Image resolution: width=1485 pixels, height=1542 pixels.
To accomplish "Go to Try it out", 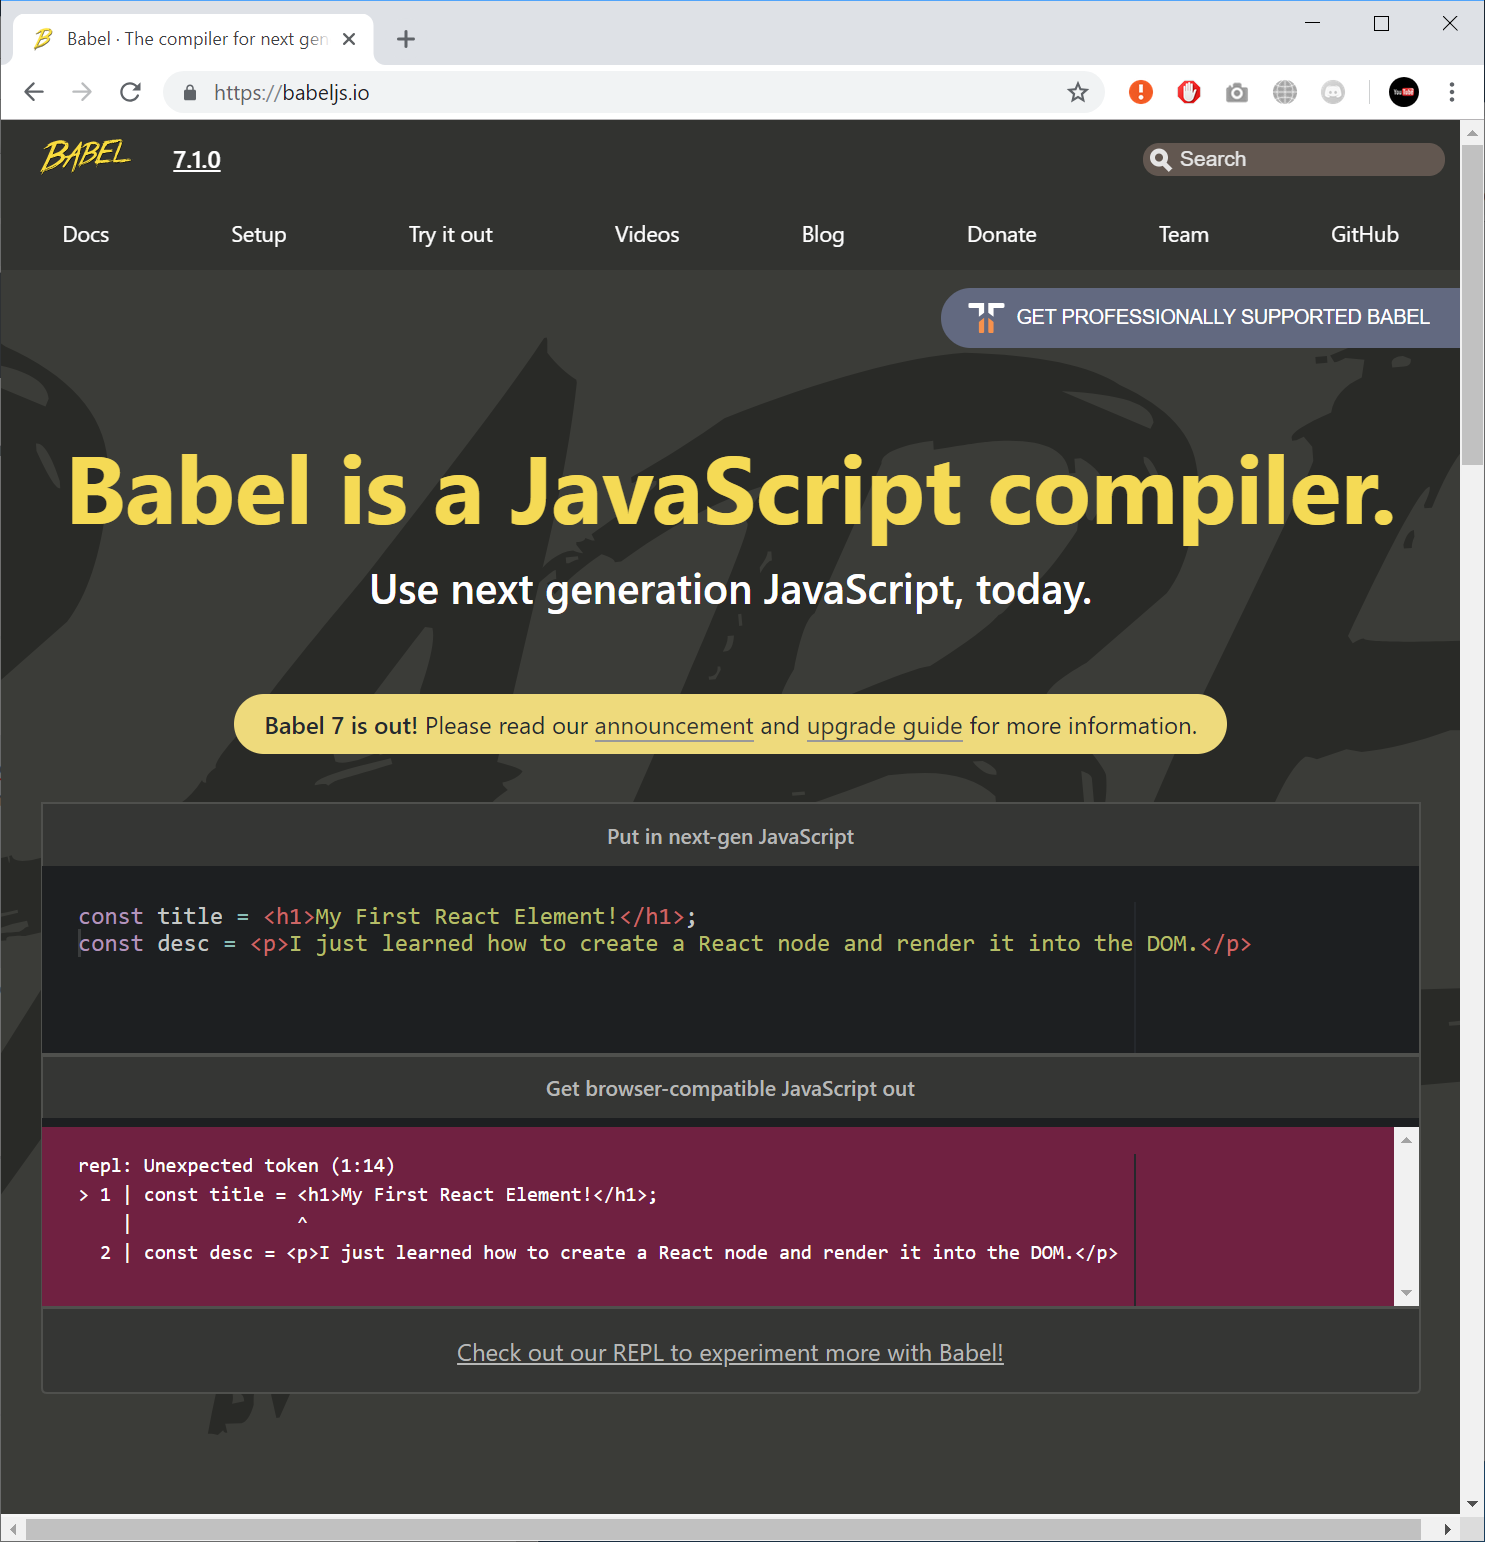I will pos(450,234).
